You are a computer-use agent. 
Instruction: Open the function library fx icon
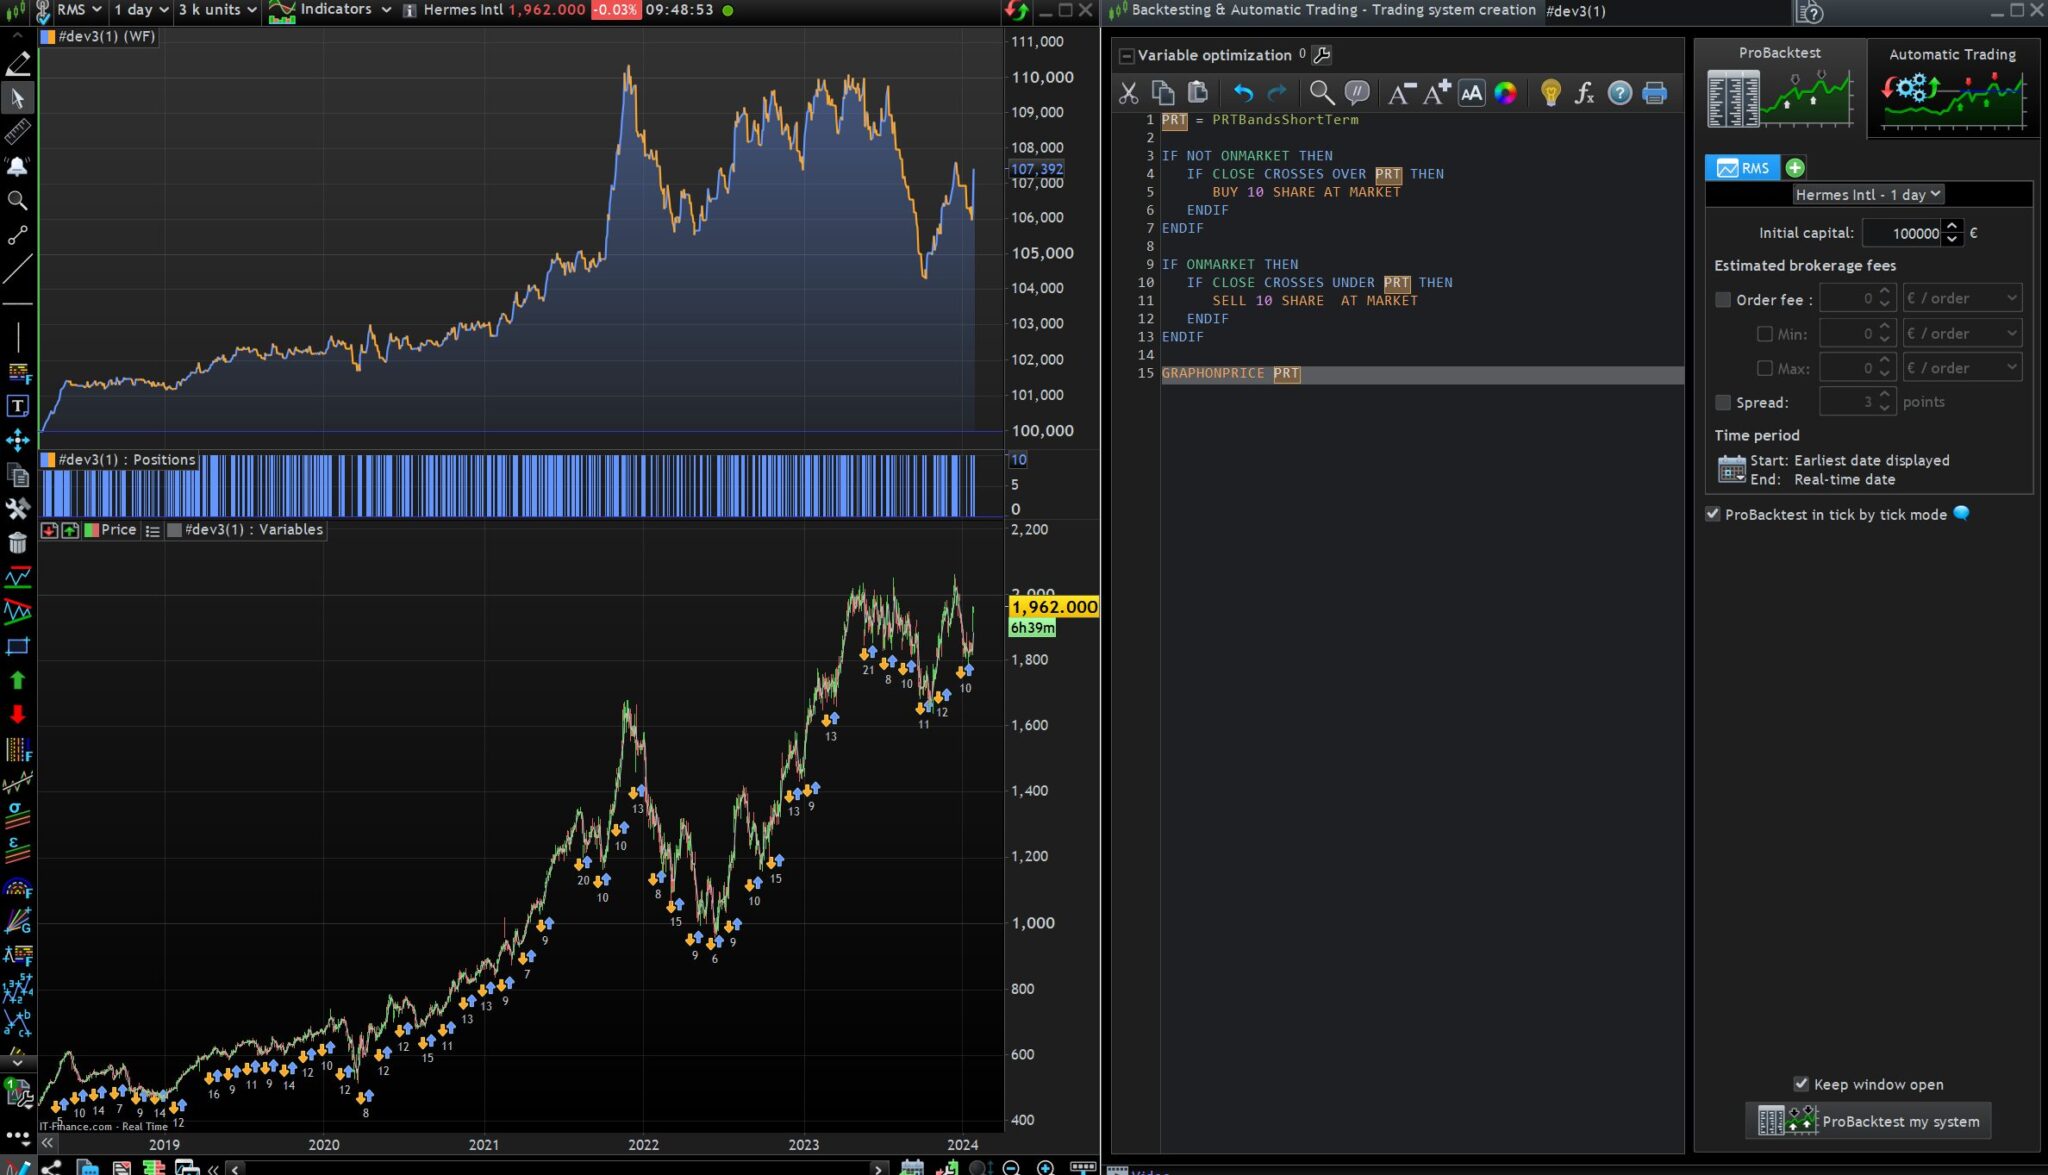pos(1584,93)
